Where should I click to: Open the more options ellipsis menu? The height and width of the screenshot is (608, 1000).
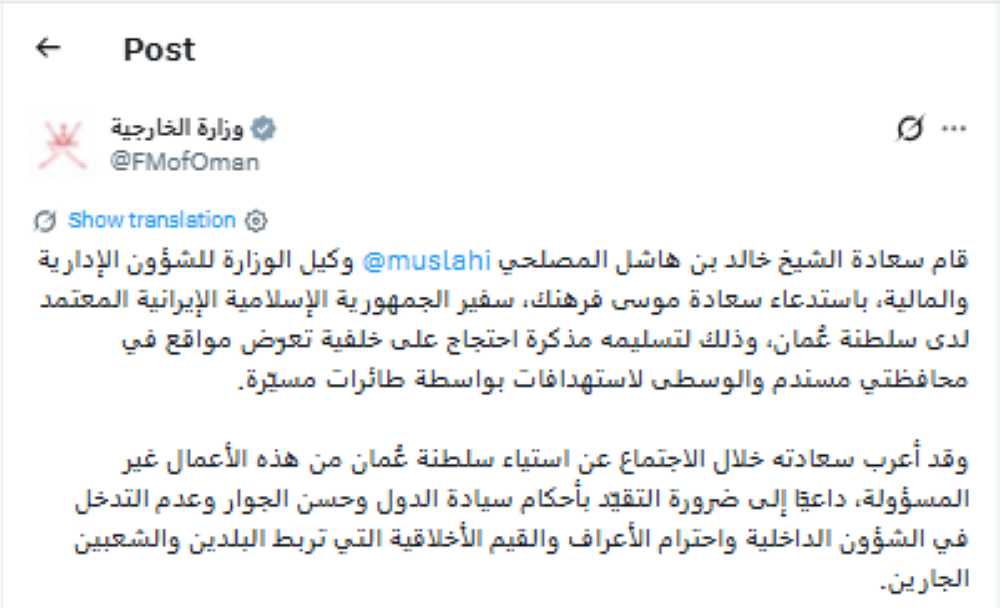tap(953, 129)
